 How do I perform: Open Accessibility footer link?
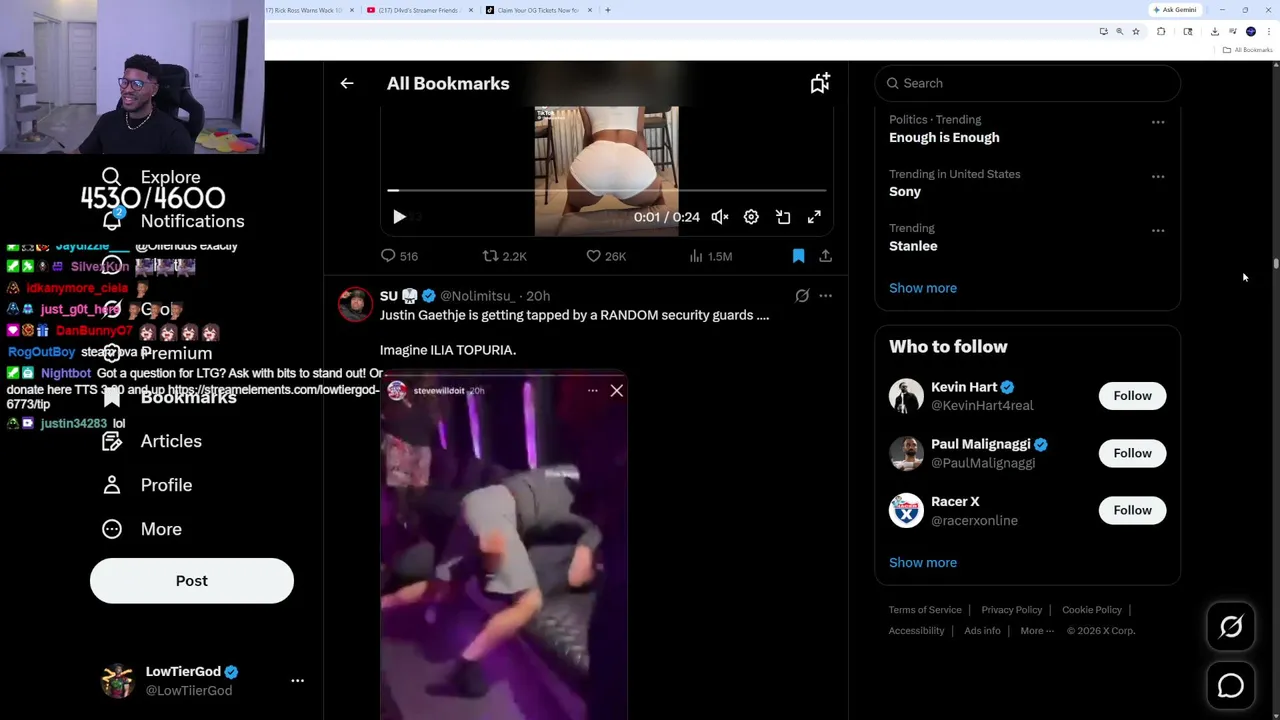pyautogui.click(x=916, y=631)
